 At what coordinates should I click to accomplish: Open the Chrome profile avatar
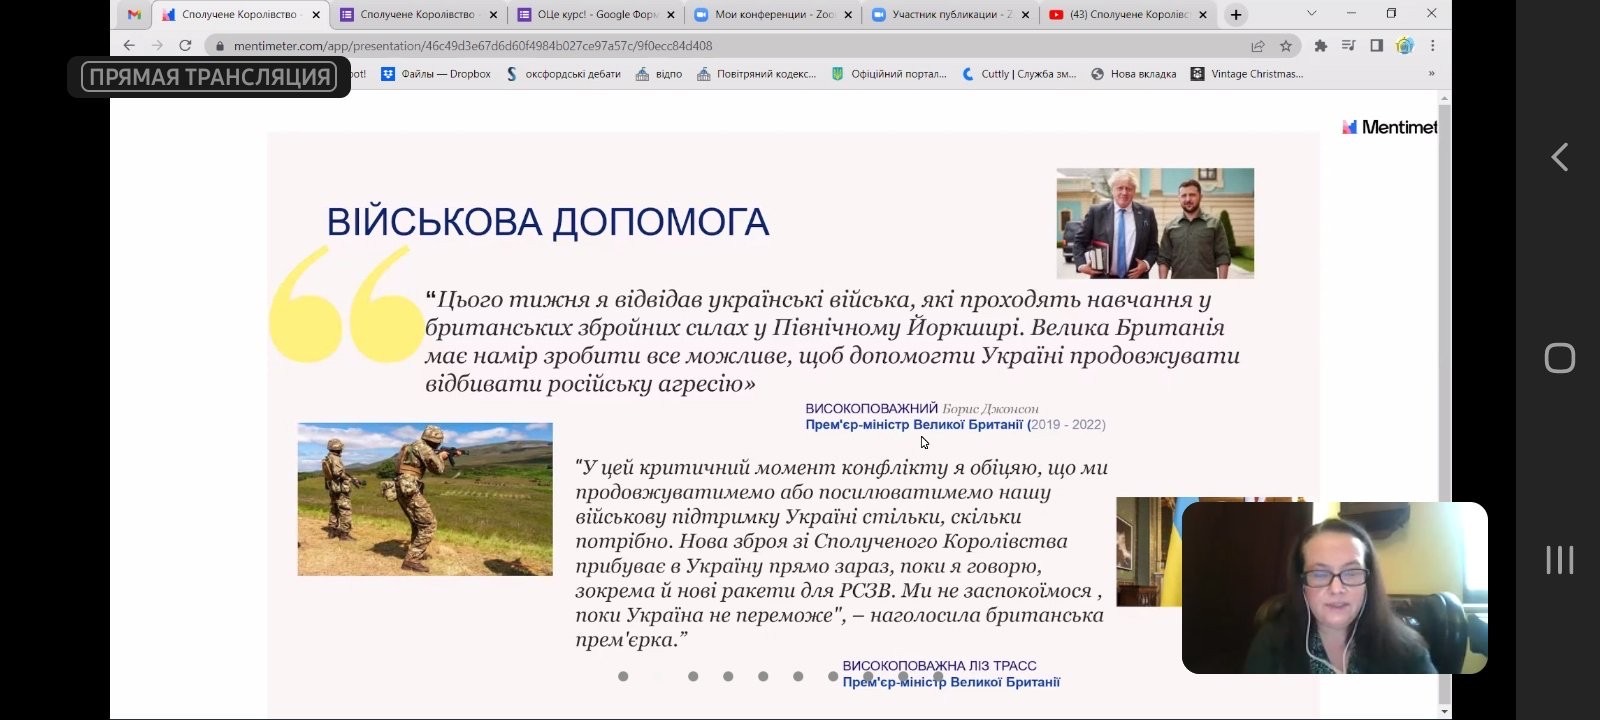(1405, 46)
